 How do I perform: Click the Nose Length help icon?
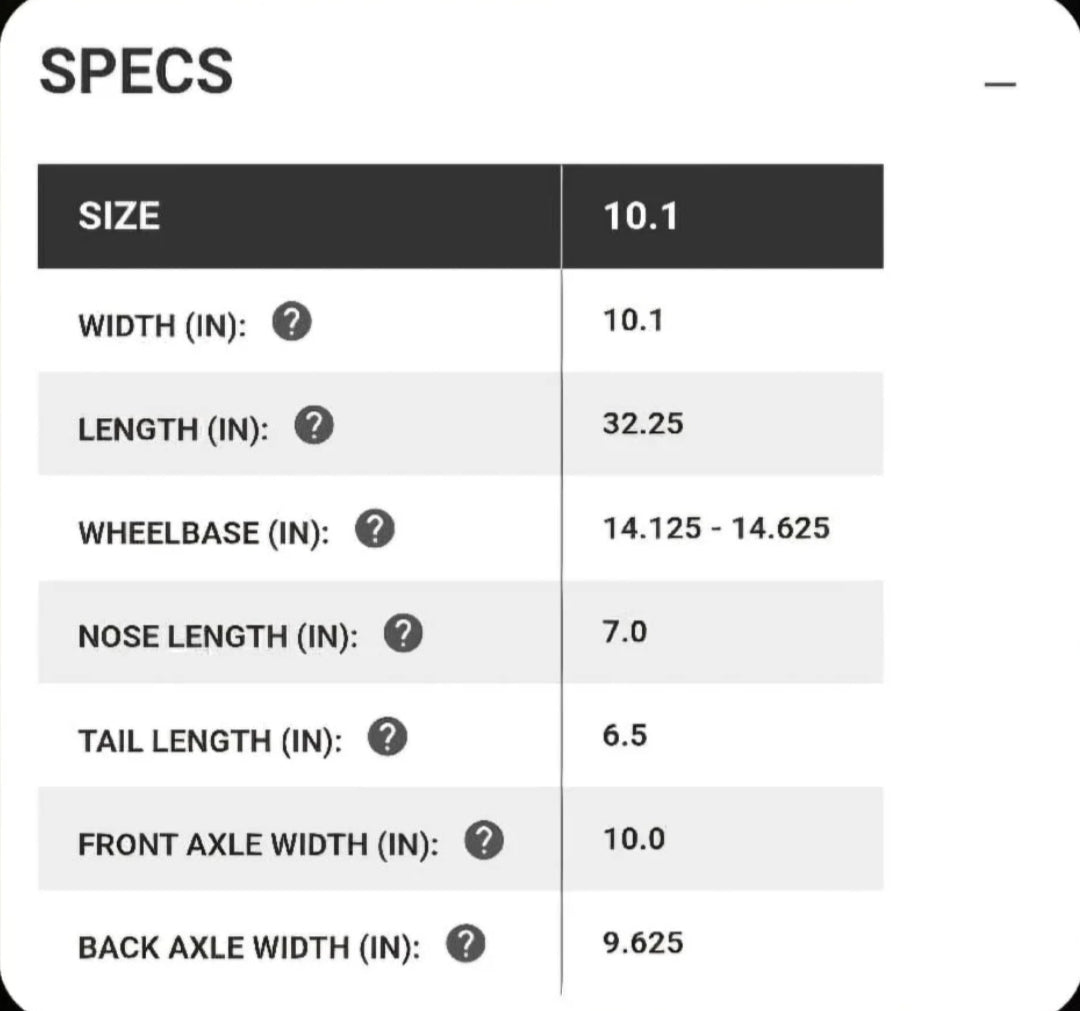click(403, 633)
